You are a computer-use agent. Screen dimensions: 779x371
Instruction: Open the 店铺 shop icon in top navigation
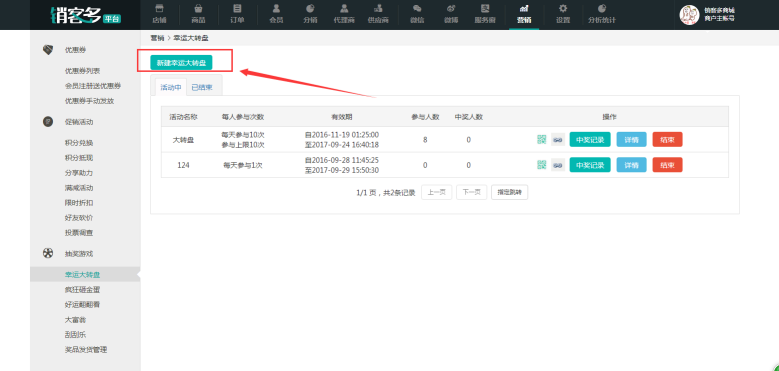(159, 8)
